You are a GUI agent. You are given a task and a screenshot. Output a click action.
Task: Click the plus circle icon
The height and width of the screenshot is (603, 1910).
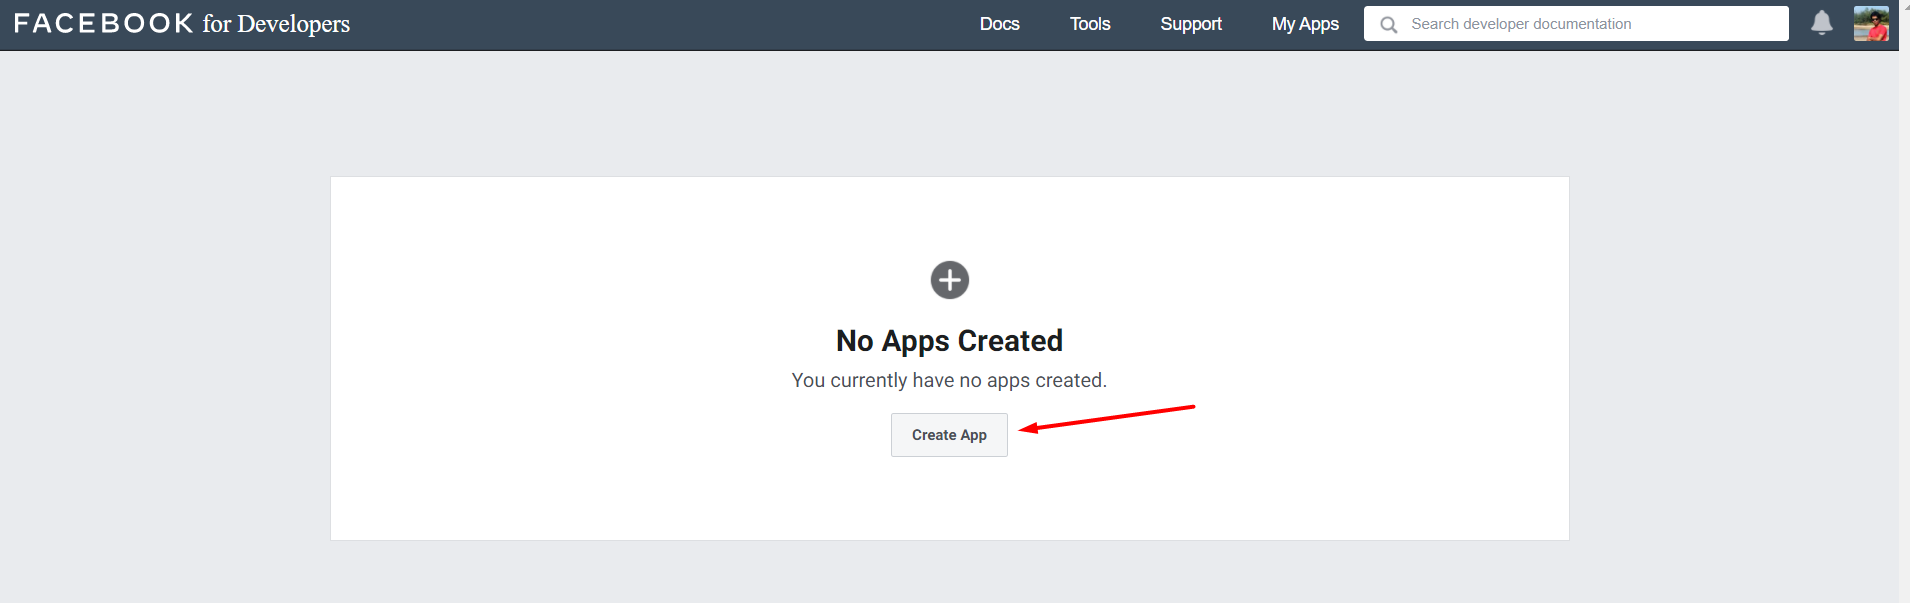(950, 280)
